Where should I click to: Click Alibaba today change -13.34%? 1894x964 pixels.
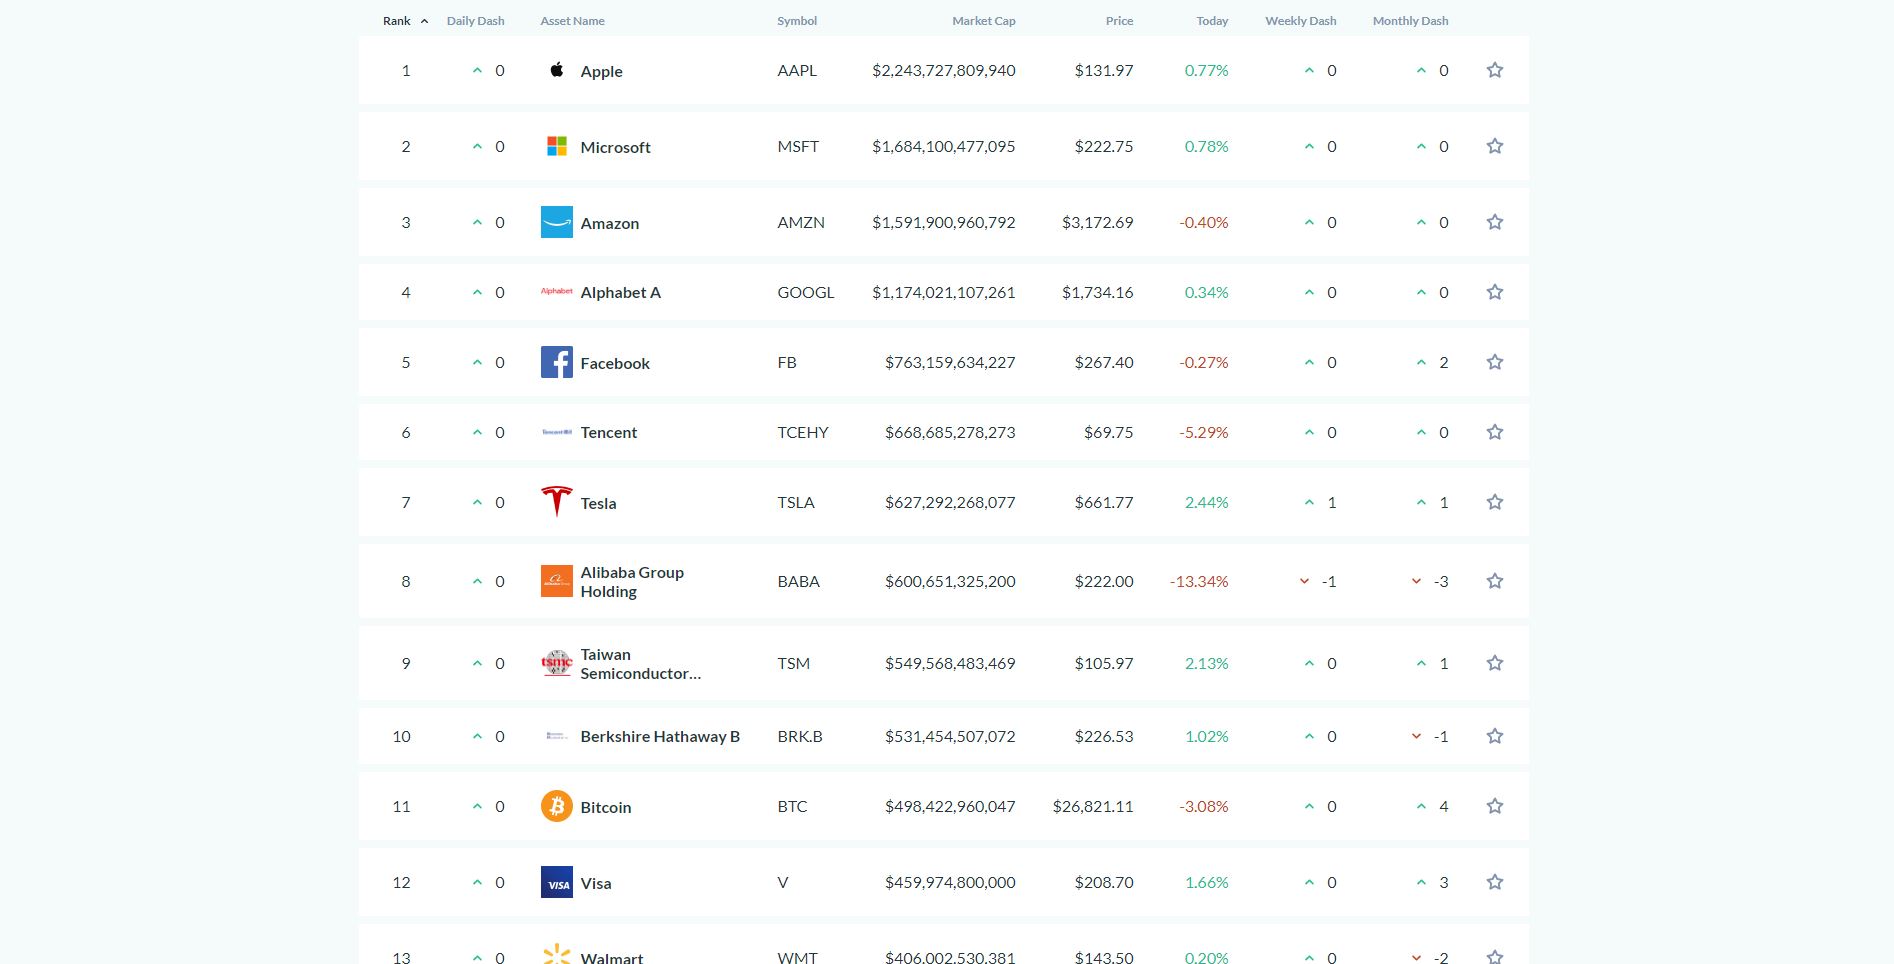click(1199, 581)
